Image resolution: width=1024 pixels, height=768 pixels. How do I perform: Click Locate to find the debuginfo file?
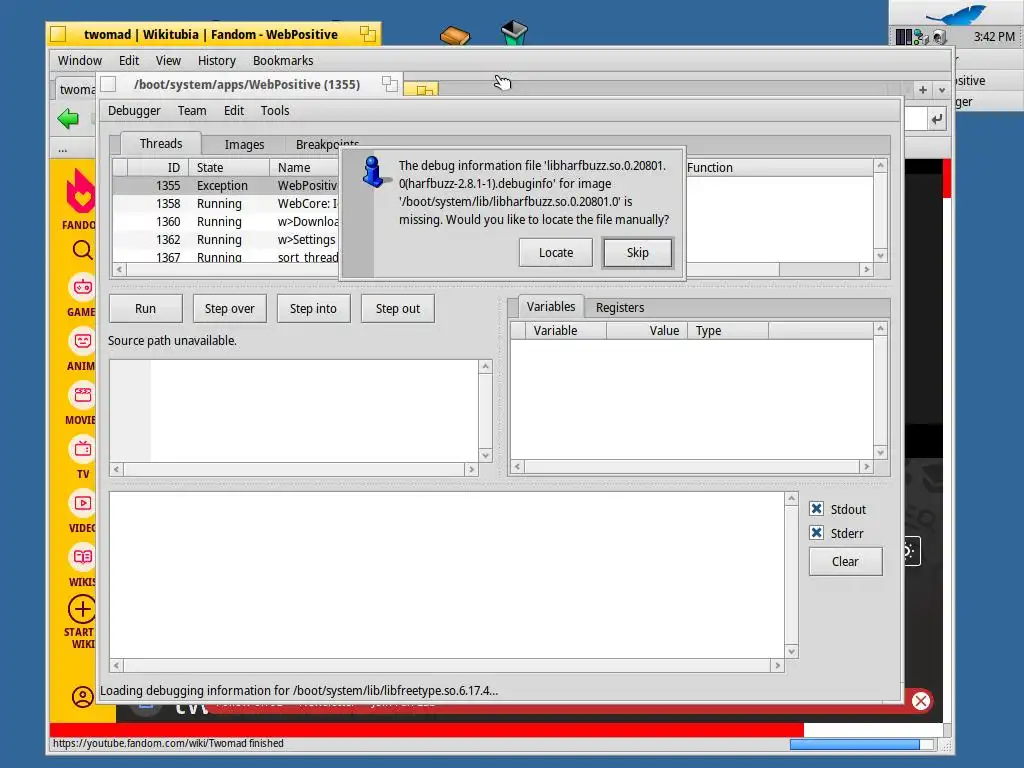pos(556,253)
